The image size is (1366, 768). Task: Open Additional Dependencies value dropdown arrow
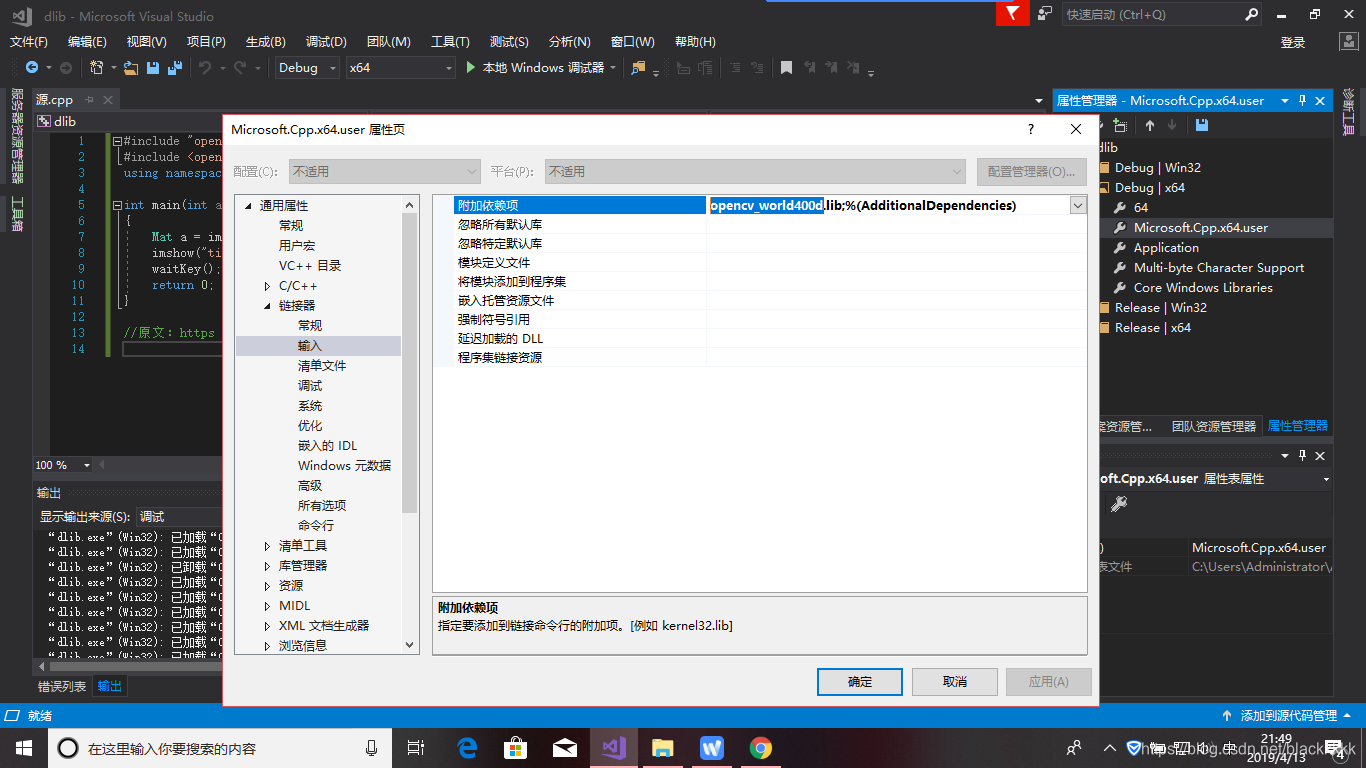click(1078, 205)
